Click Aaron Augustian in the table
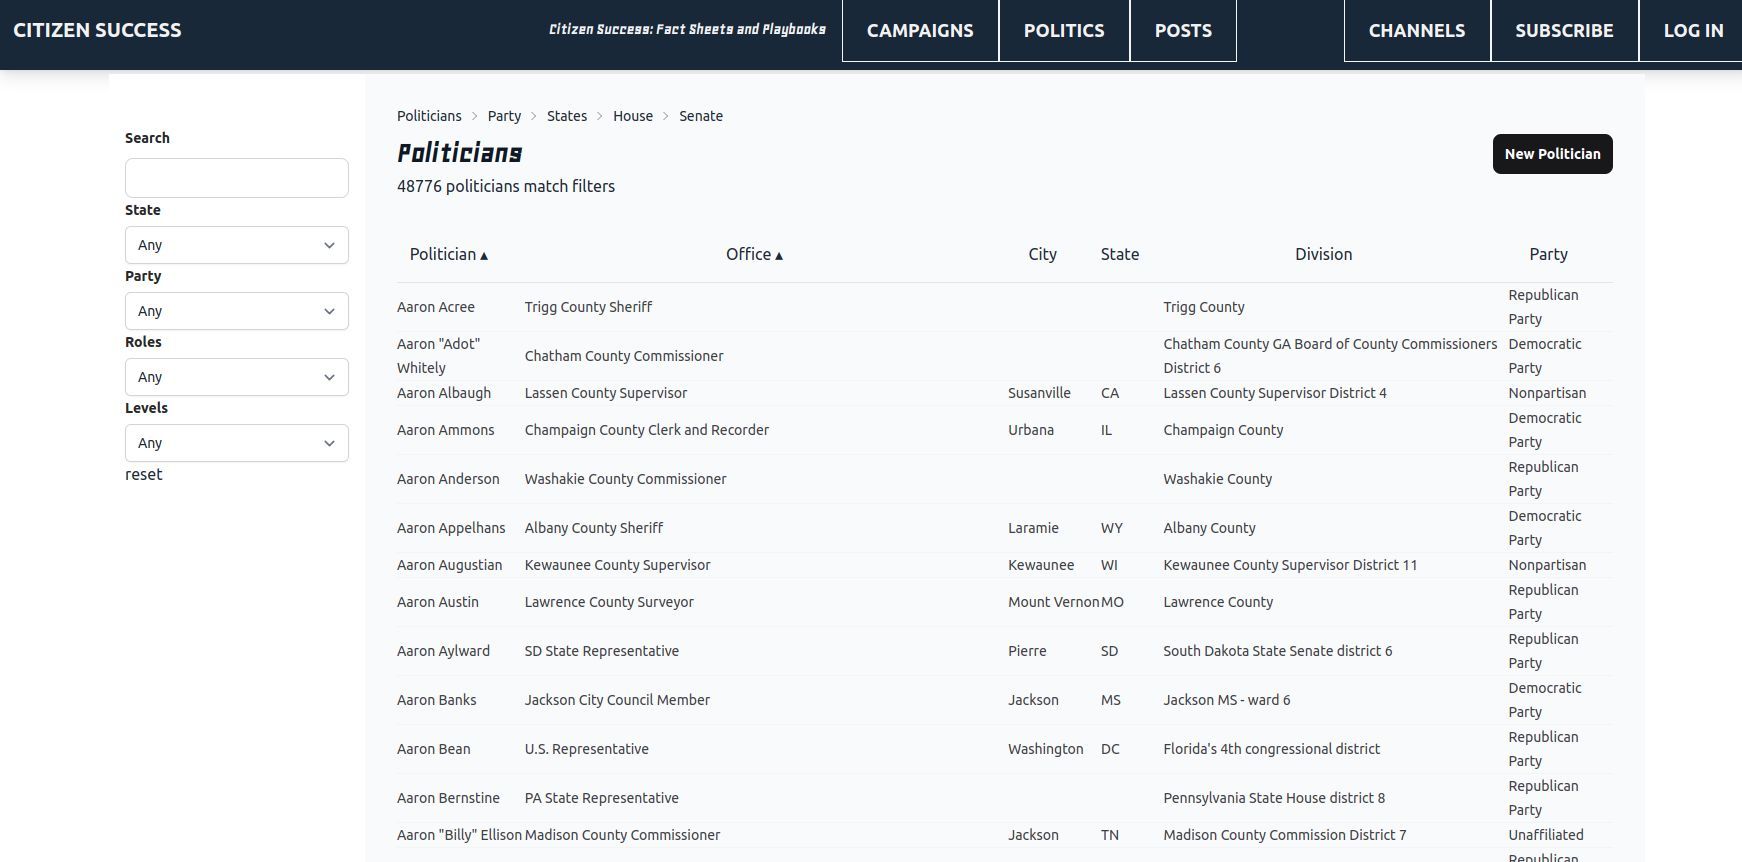This screenshot has width=1742, height=862. (449, 565)
